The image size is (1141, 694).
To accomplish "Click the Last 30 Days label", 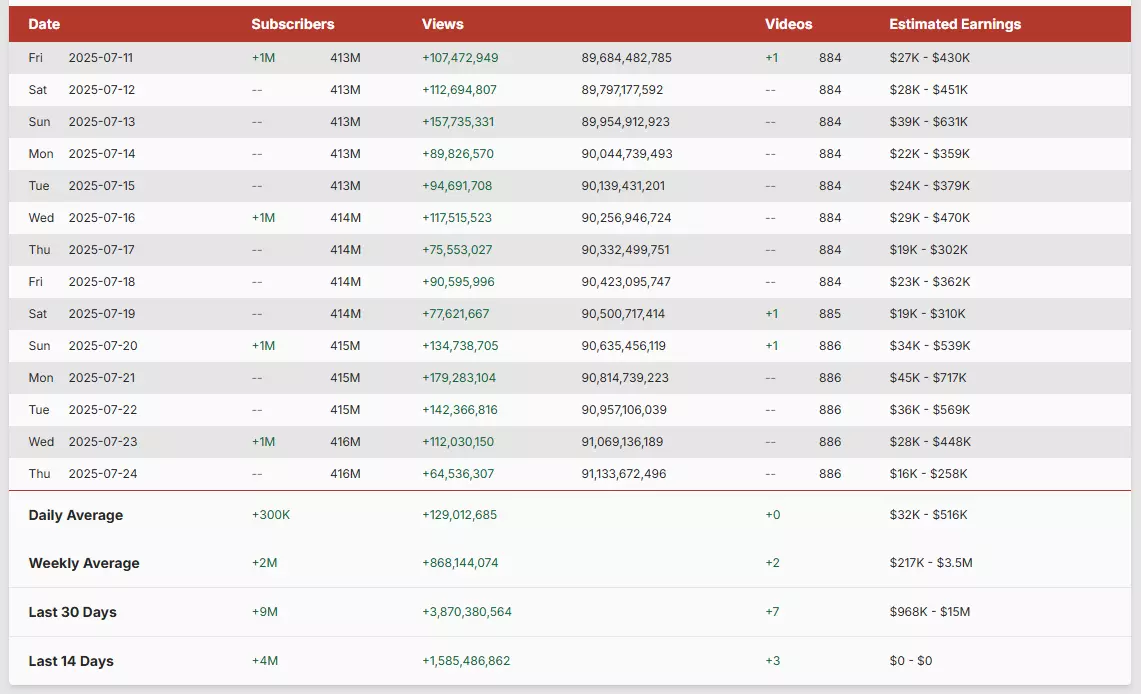I will tap(72, 612).
